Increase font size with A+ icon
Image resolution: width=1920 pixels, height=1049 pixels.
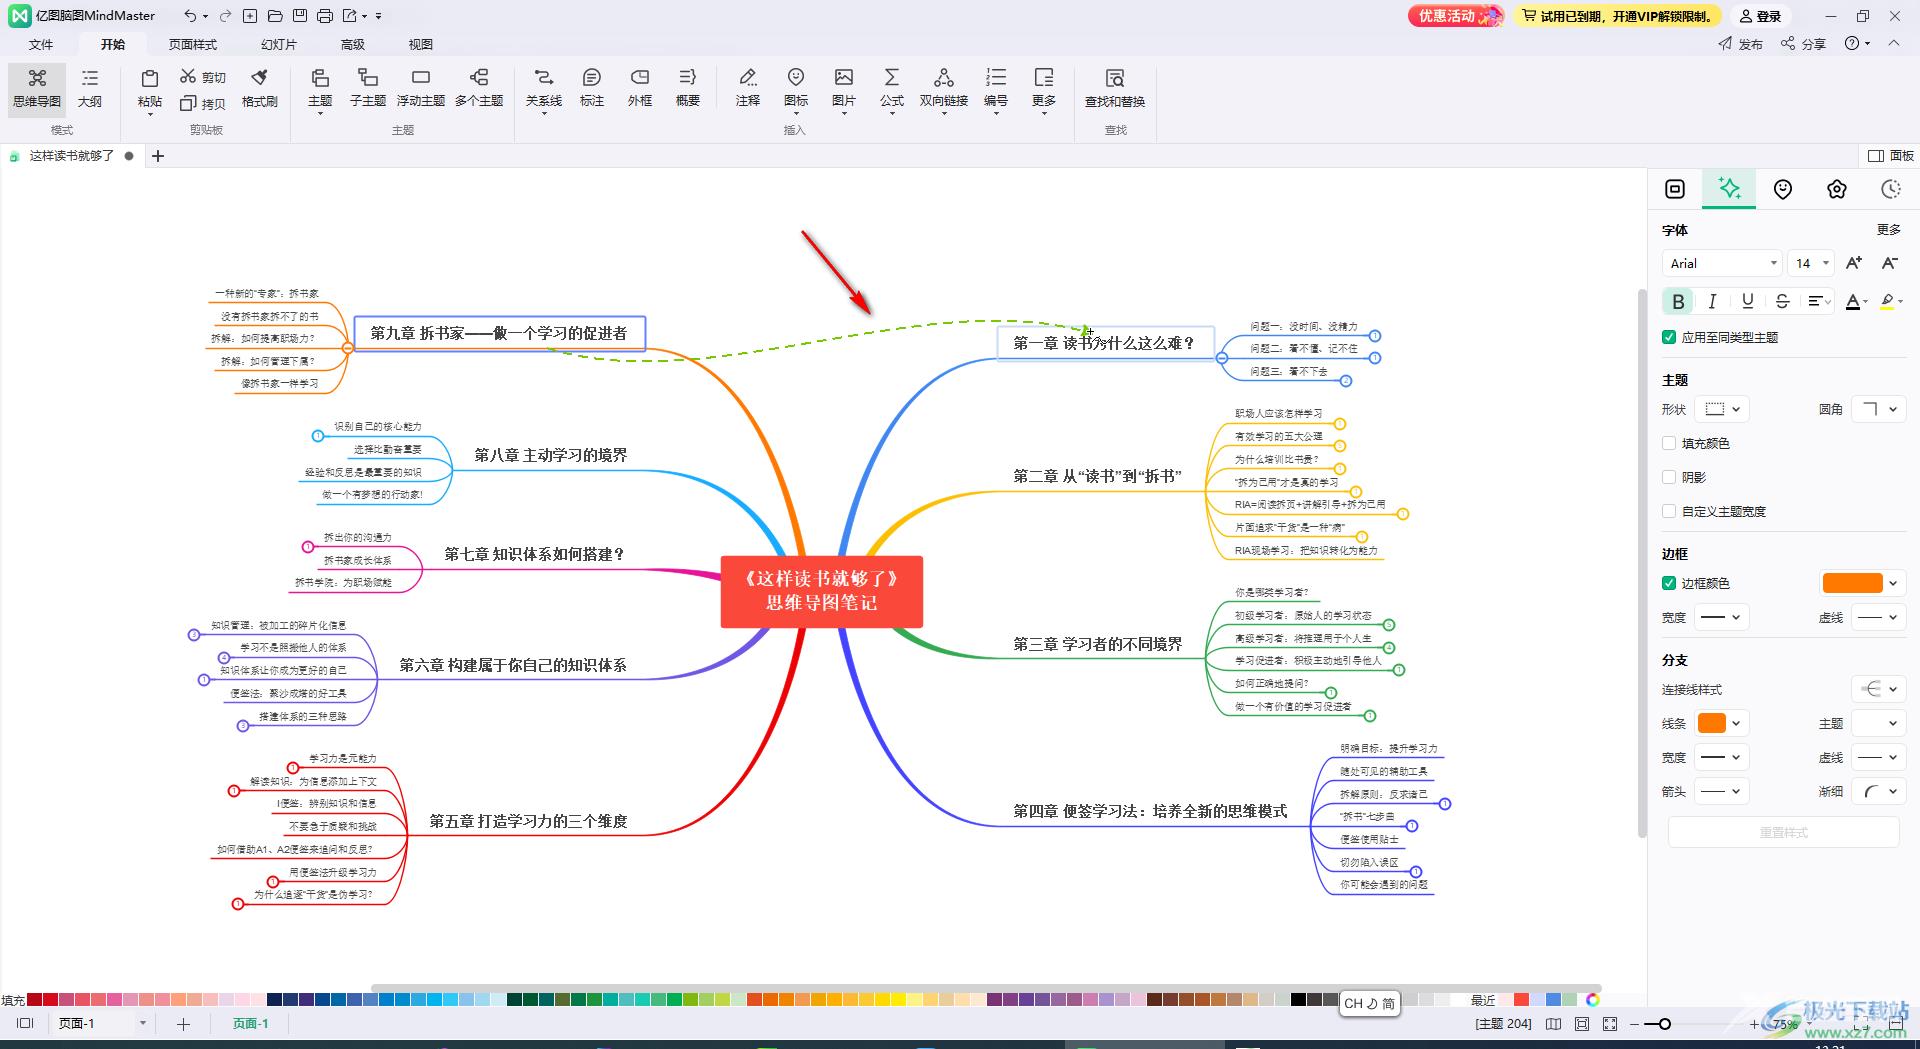[1854, 263]
